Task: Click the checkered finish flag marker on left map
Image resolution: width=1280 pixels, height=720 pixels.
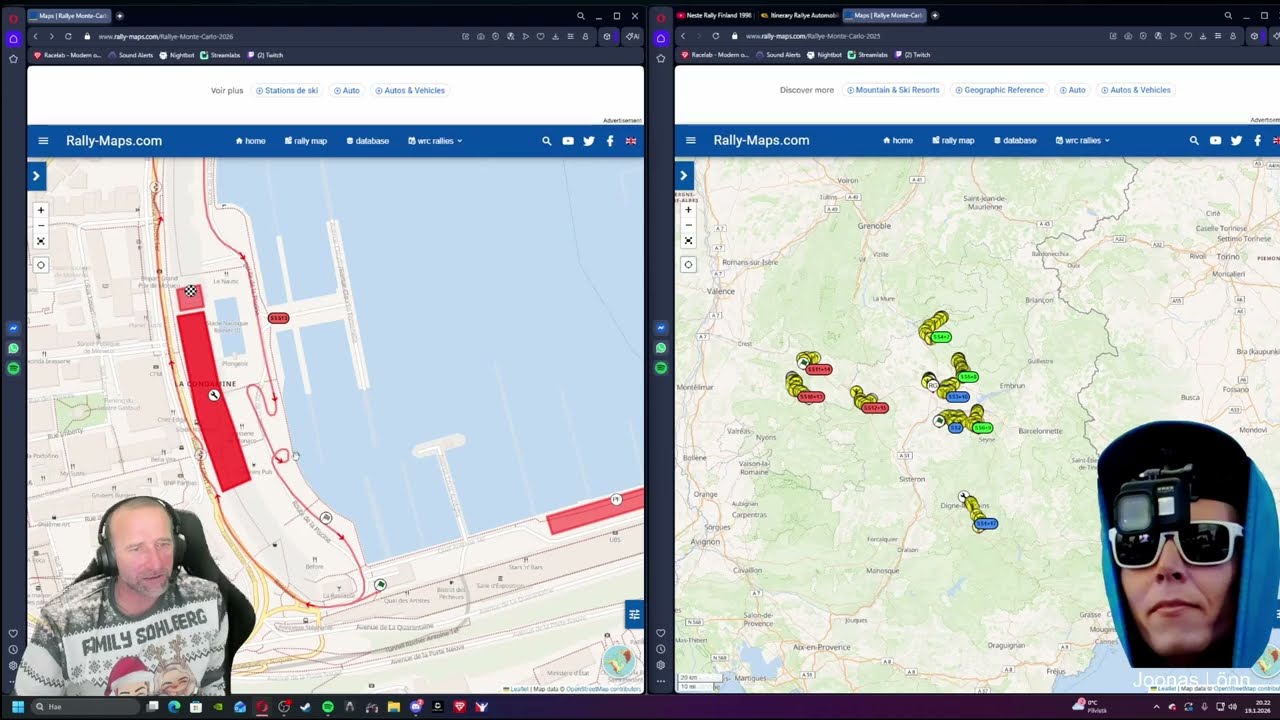Action: (190, 291)
